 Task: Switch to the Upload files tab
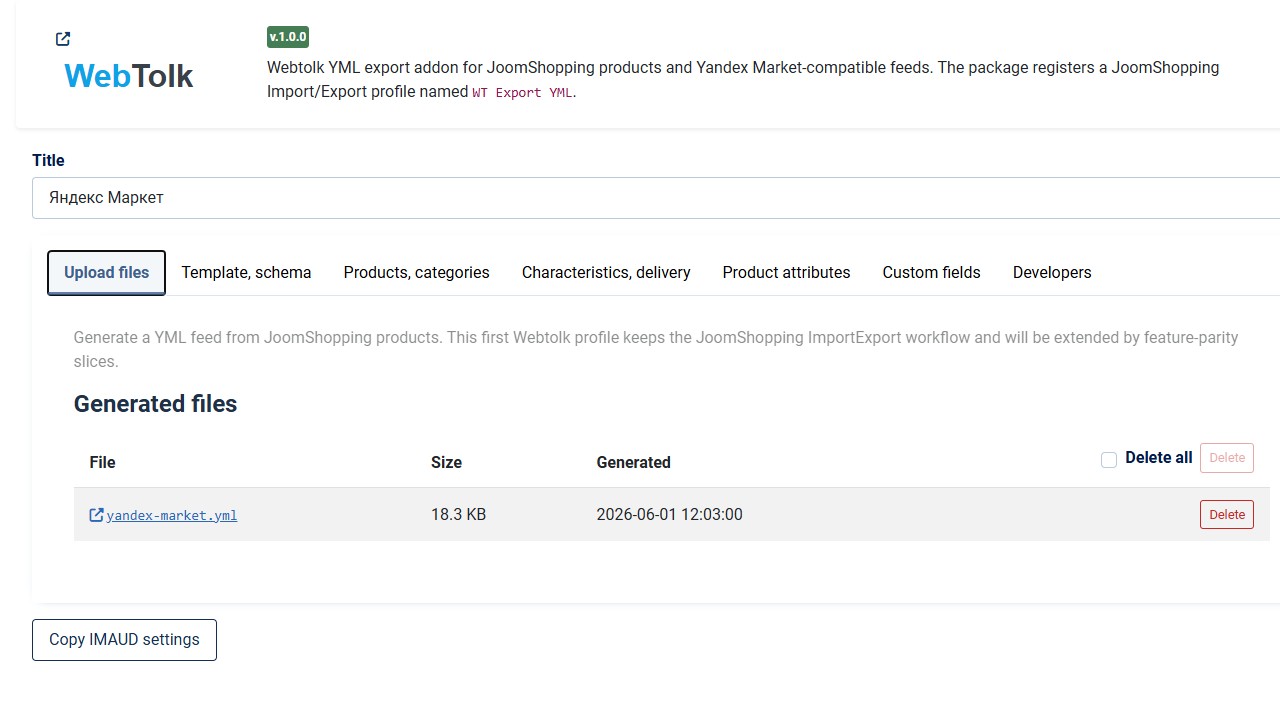(x=107, y=273)
